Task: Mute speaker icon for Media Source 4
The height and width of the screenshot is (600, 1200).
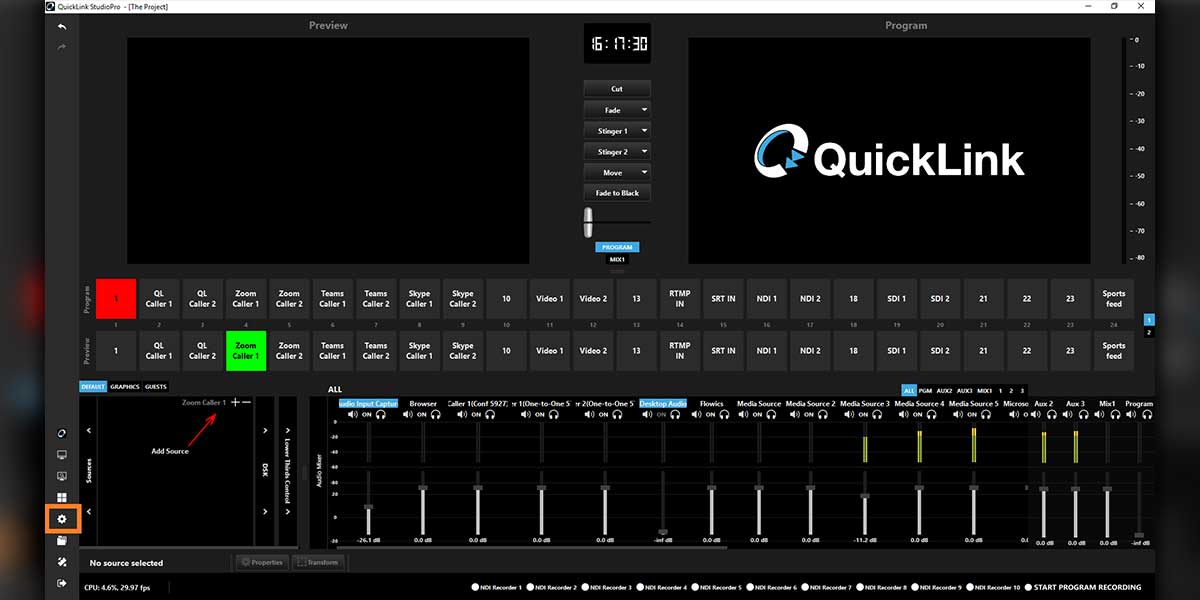Action: [x=906, y=414]
